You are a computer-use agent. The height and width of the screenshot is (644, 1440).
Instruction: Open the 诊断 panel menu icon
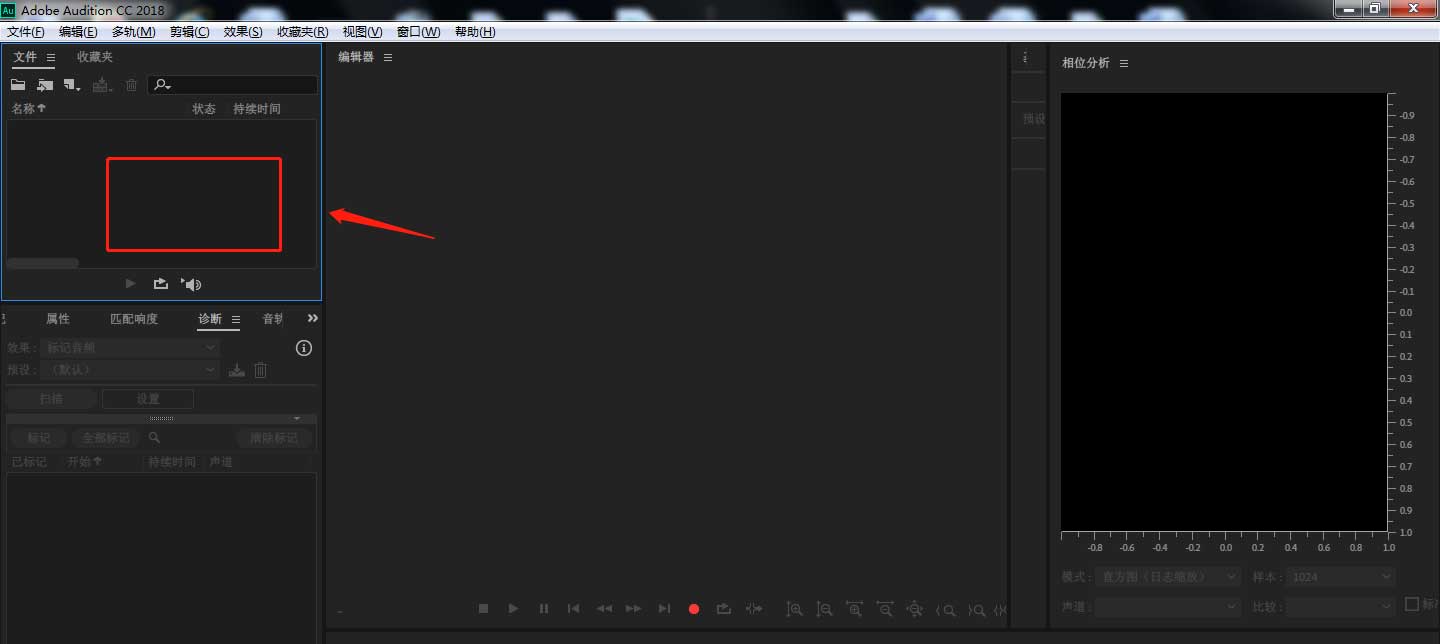pos(236,319)
